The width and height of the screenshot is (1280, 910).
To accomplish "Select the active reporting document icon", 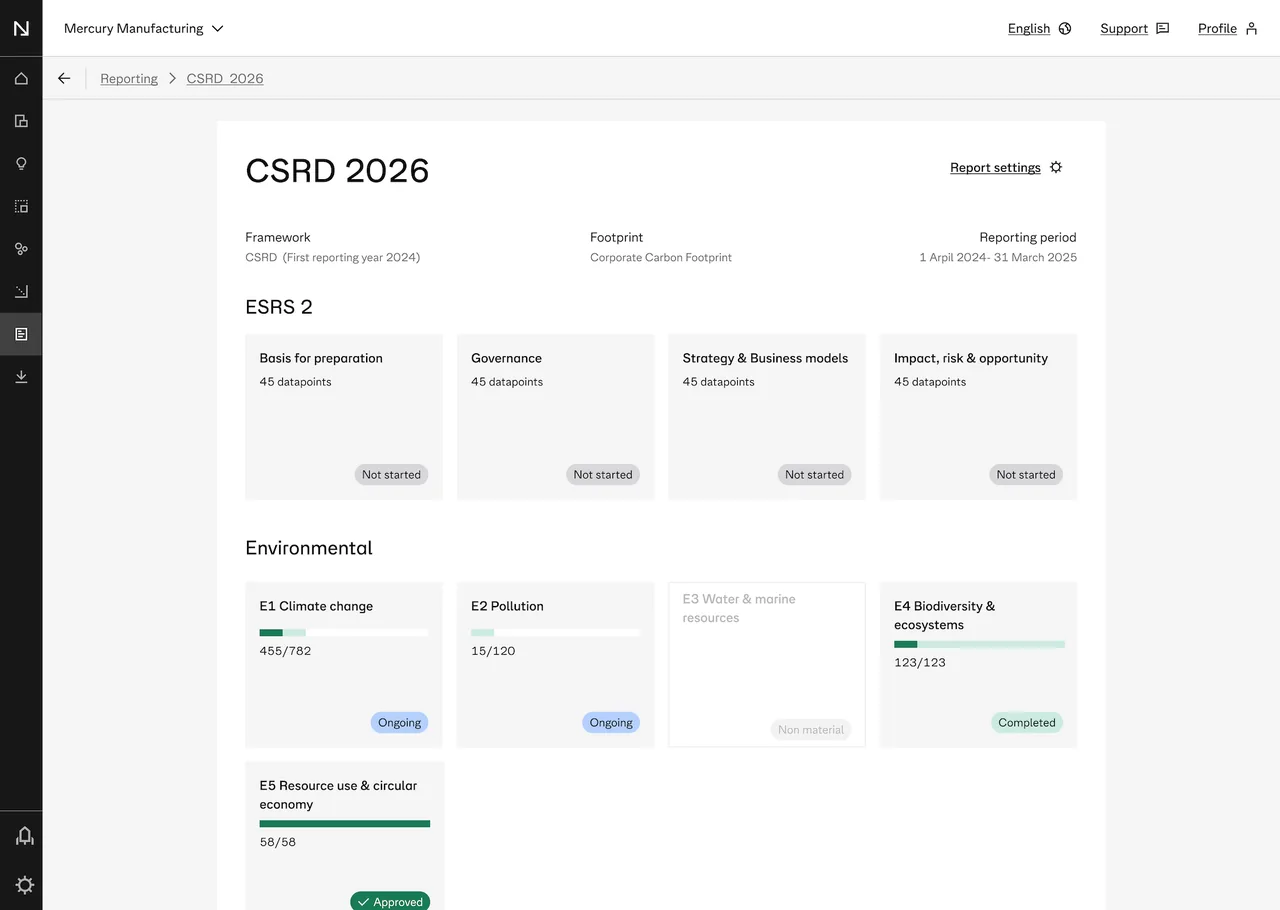I will coord(21,334).
